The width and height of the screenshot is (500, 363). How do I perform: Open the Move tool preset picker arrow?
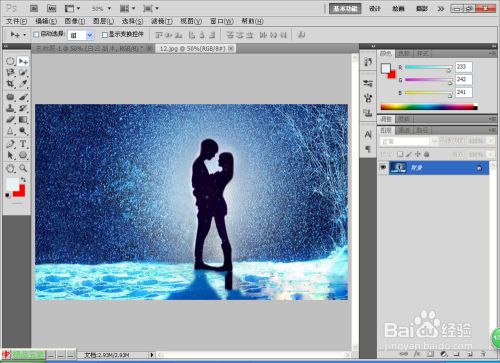pyautogui.click(x=25, y=35)
